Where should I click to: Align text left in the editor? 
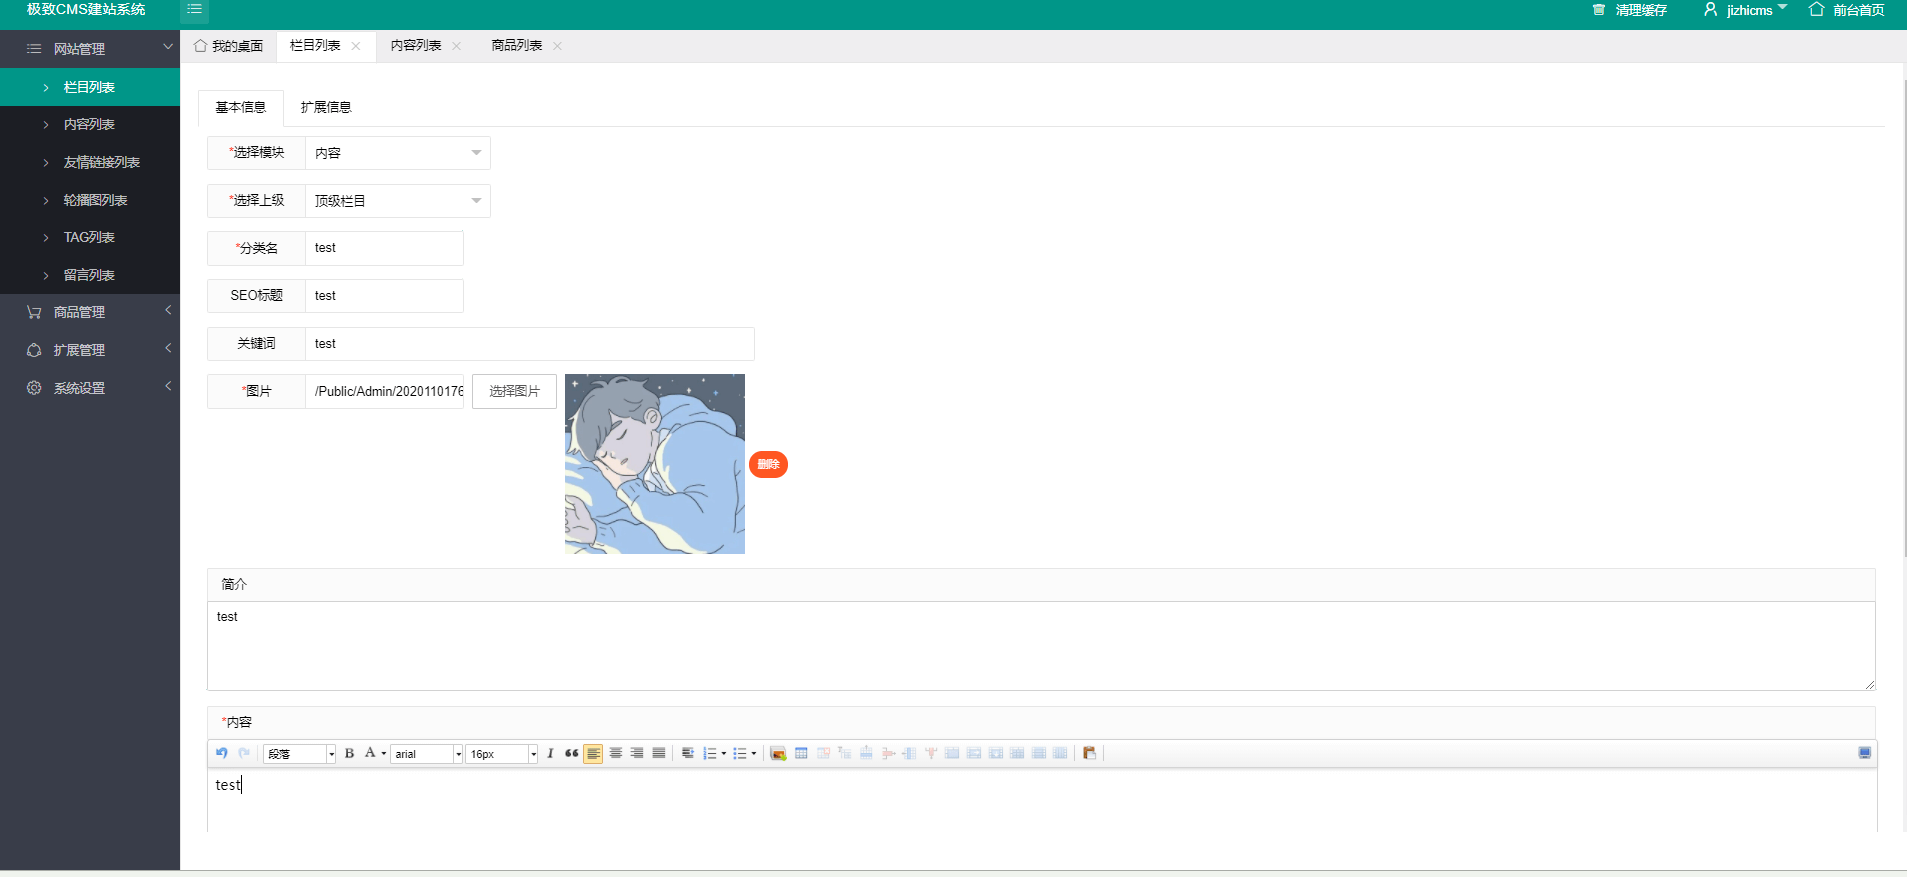point(593,753)
